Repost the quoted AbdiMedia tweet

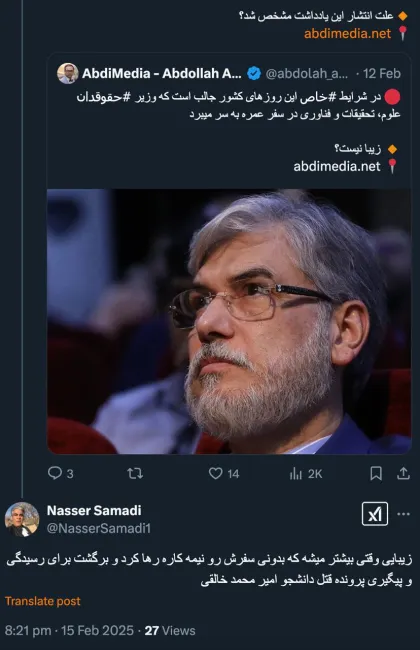pos(135,473)
